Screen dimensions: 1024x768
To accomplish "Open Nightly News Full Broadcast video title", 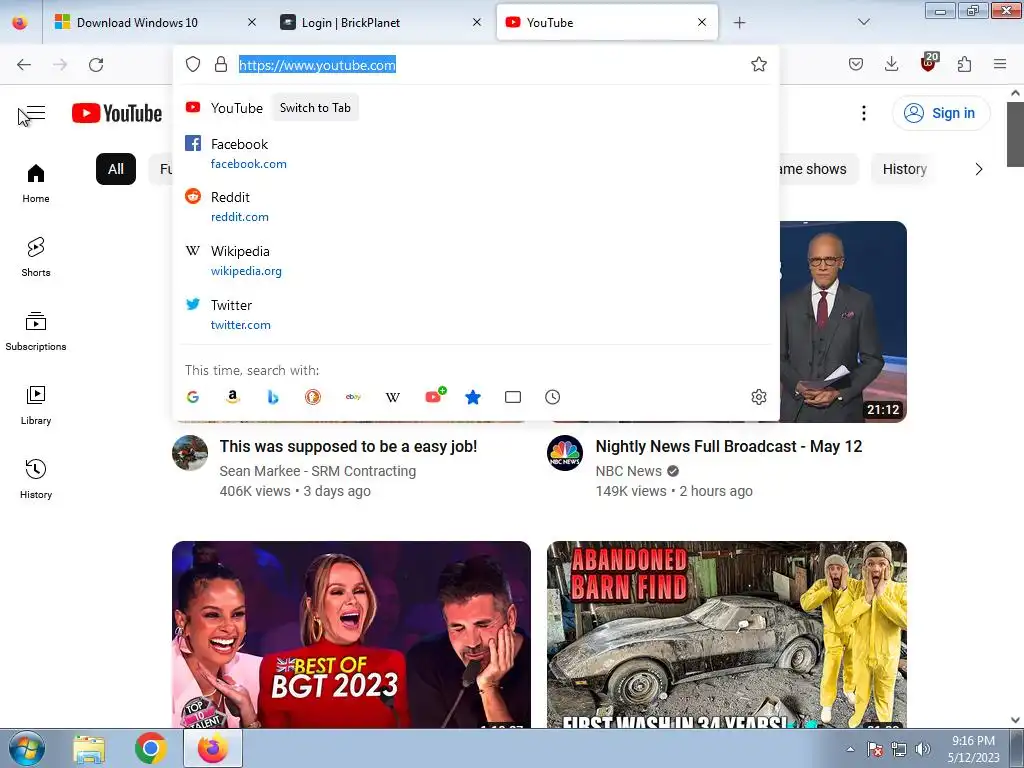I will click(x=729, y=447).
